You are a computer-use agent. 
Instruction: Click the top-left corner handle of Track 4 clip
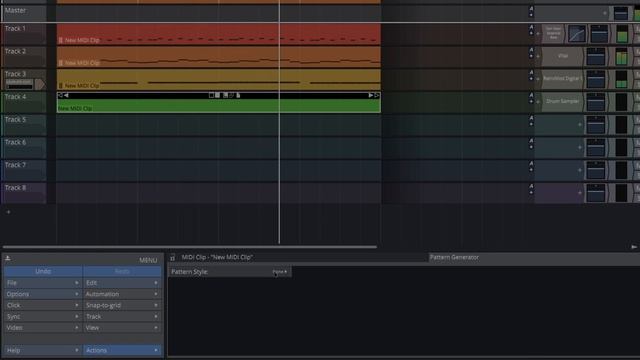pos(60,95)
